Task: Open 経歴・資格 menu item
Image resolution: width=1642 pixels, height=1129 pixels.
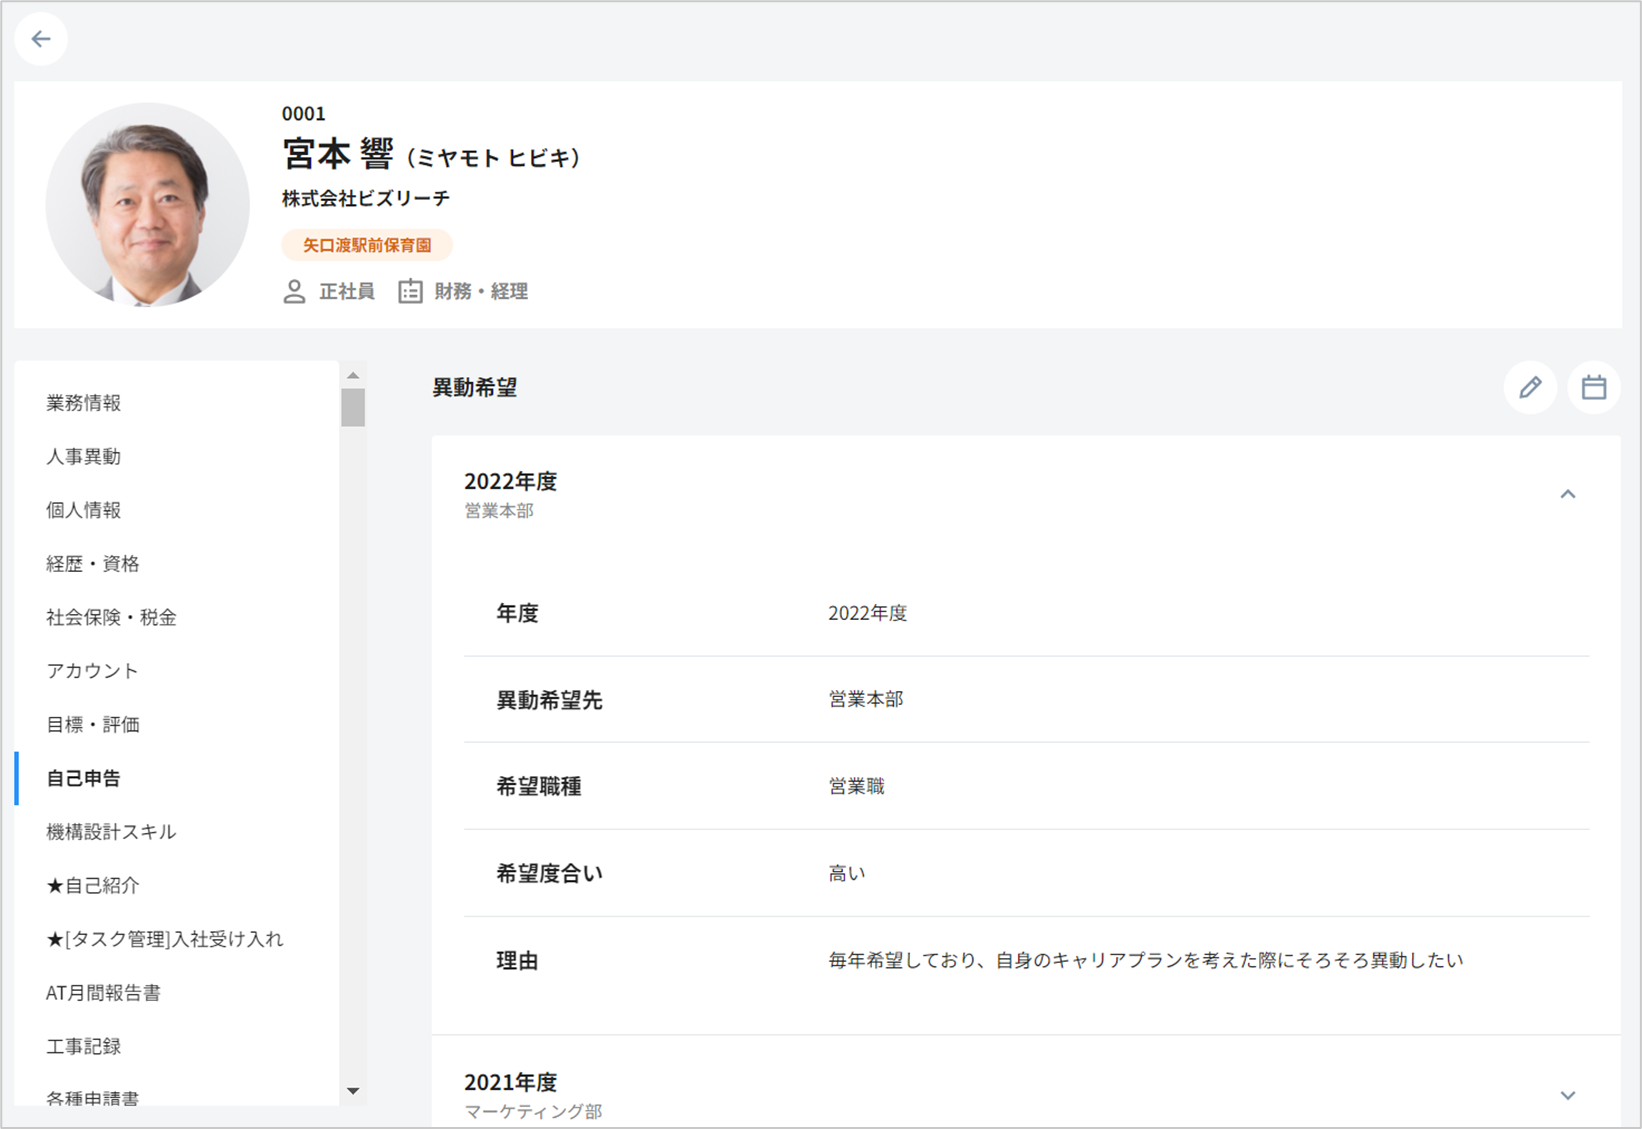Action: [93, 564]
